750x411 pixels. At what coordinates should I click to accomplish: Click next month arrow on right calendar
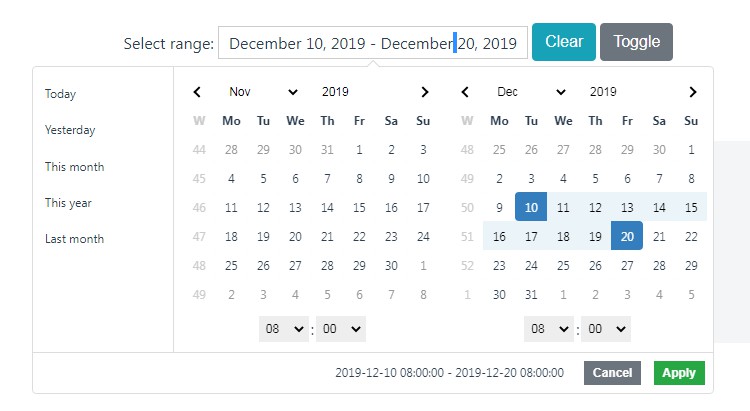tap(692, 92)
